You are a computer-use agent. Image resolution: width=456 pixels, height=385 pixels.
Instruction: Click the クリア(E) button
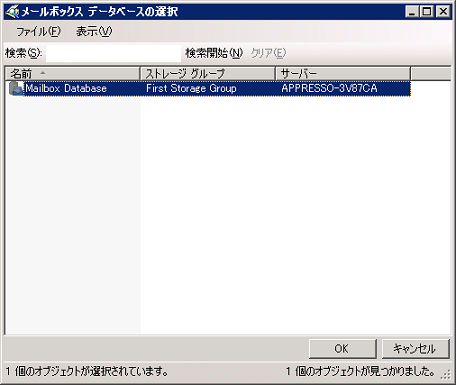tap(268, 53)
